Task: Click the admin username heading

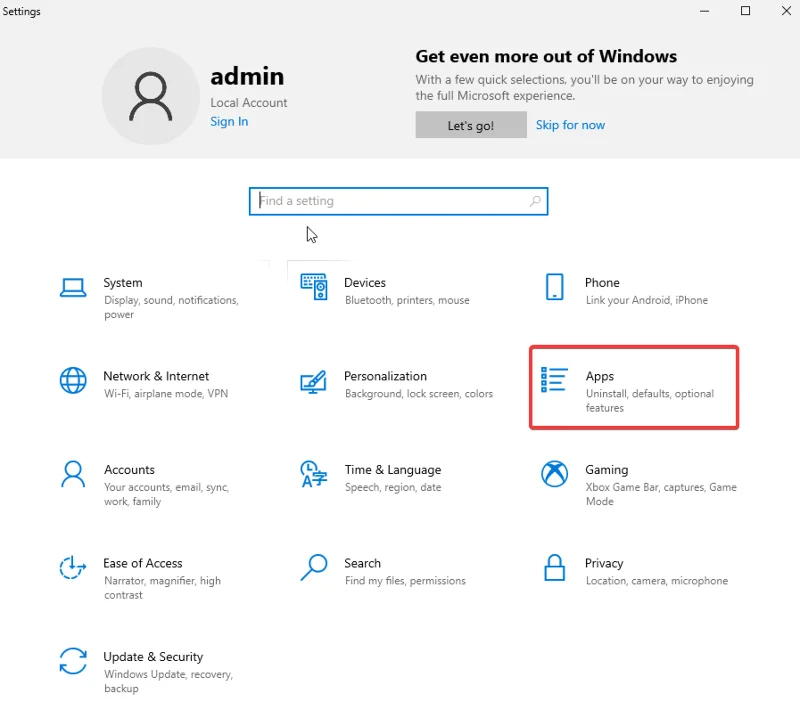Action: coord(247,77)
